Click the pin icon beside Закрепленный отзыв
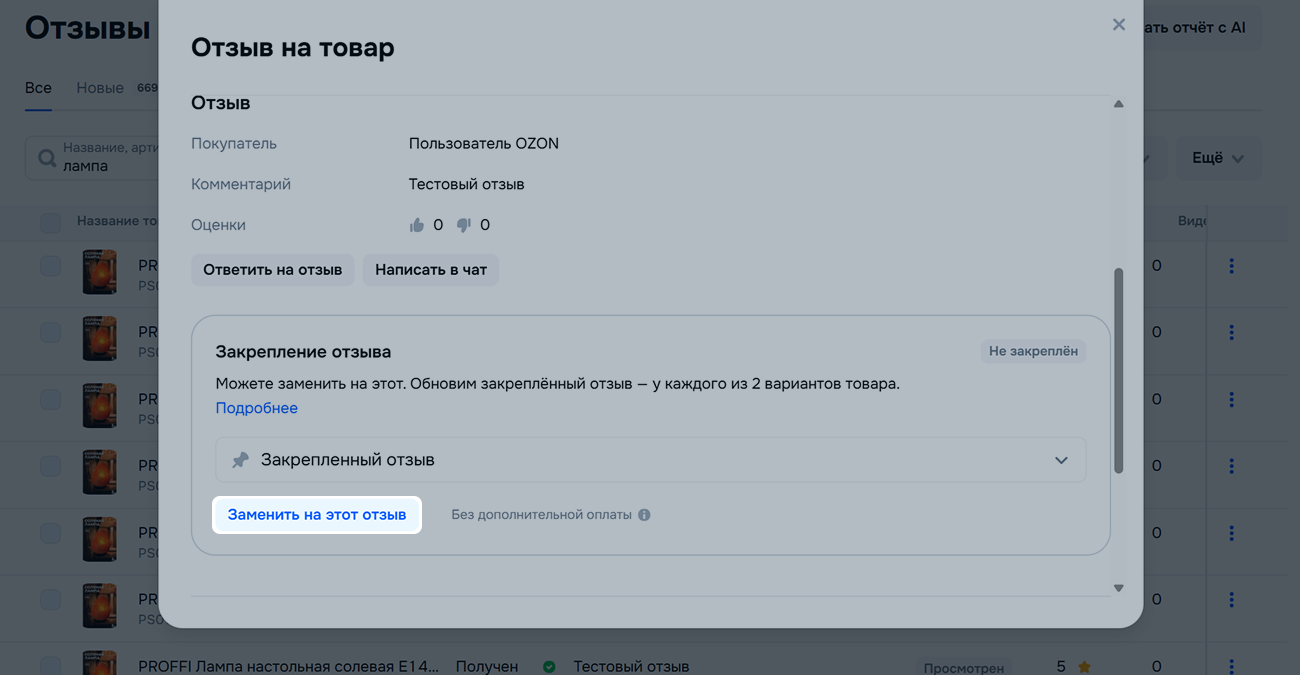 [240, 460]
